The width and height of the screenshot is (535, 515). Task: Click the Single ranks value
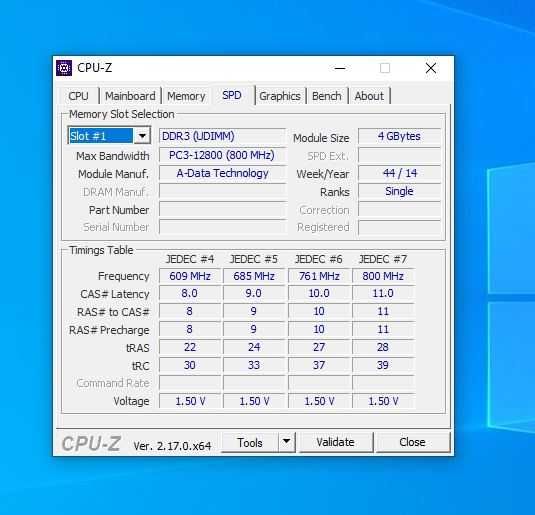[399, 191]
